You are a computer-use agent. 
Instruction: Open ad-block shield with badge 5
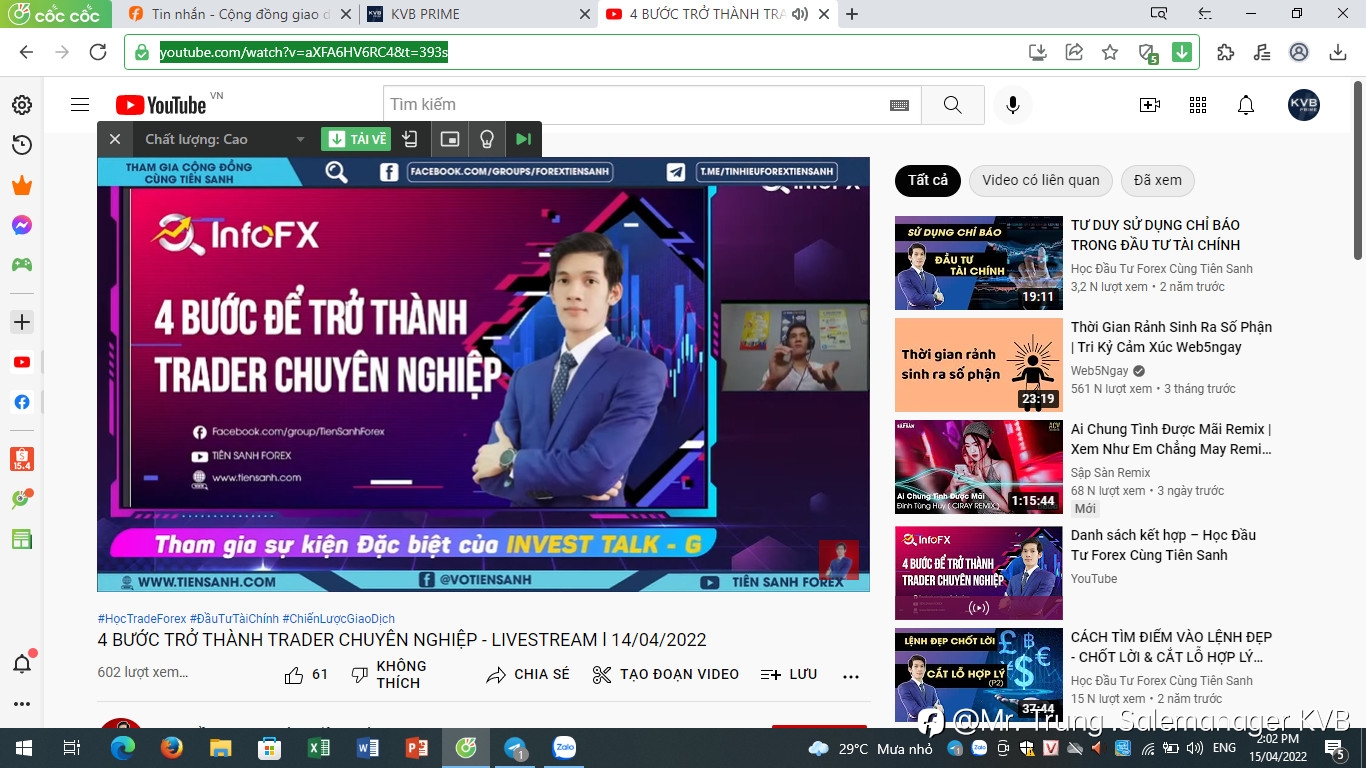(x=1148, y=53)
